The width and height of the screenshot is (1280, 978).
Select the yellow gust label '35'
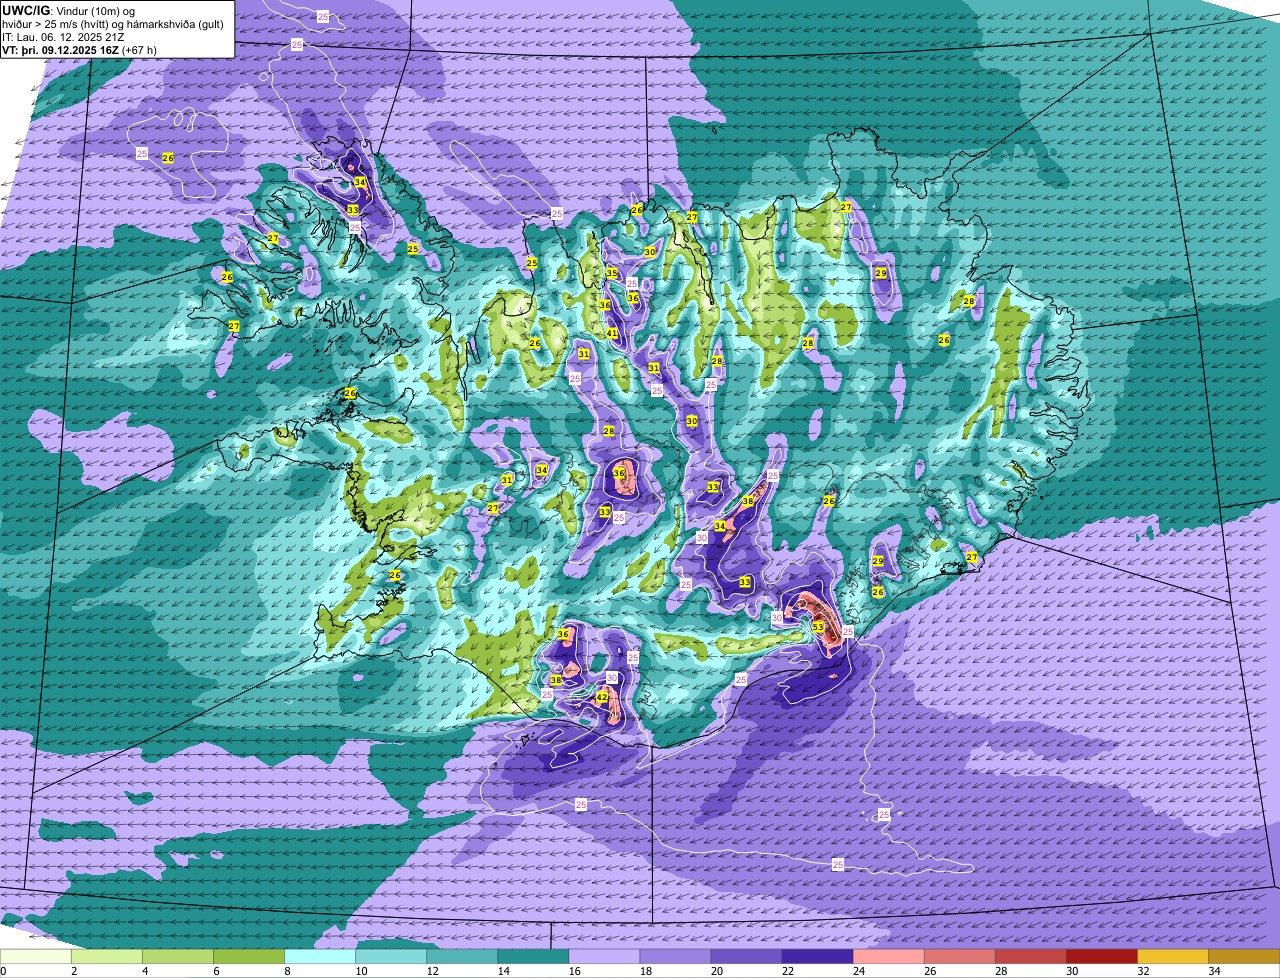tap(612, 273)
